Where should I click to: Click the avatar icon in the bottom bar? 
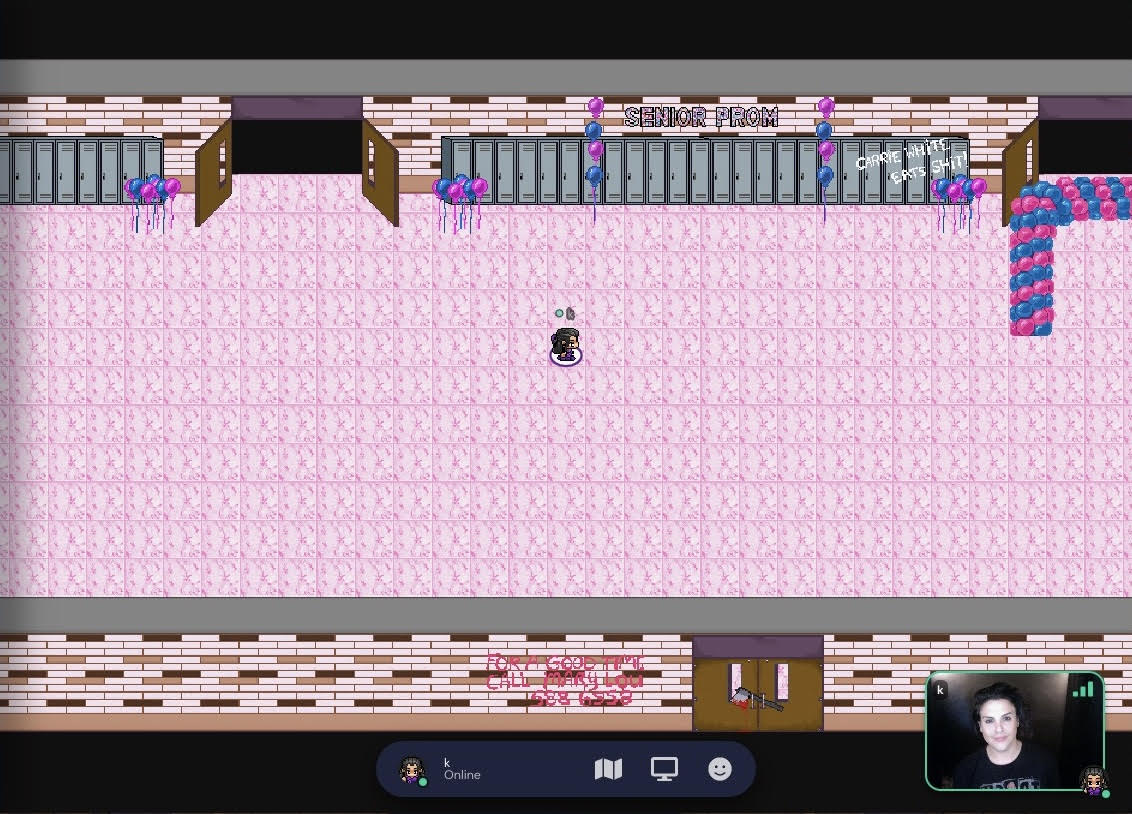(x=412, y=769)
